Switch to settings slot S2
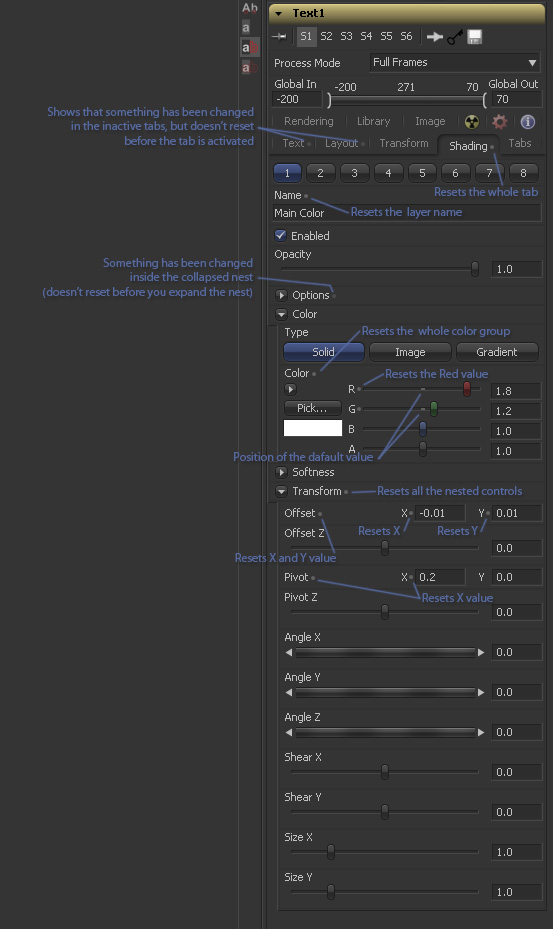Viewport: 553px width, 929px height. pos(327,36)
